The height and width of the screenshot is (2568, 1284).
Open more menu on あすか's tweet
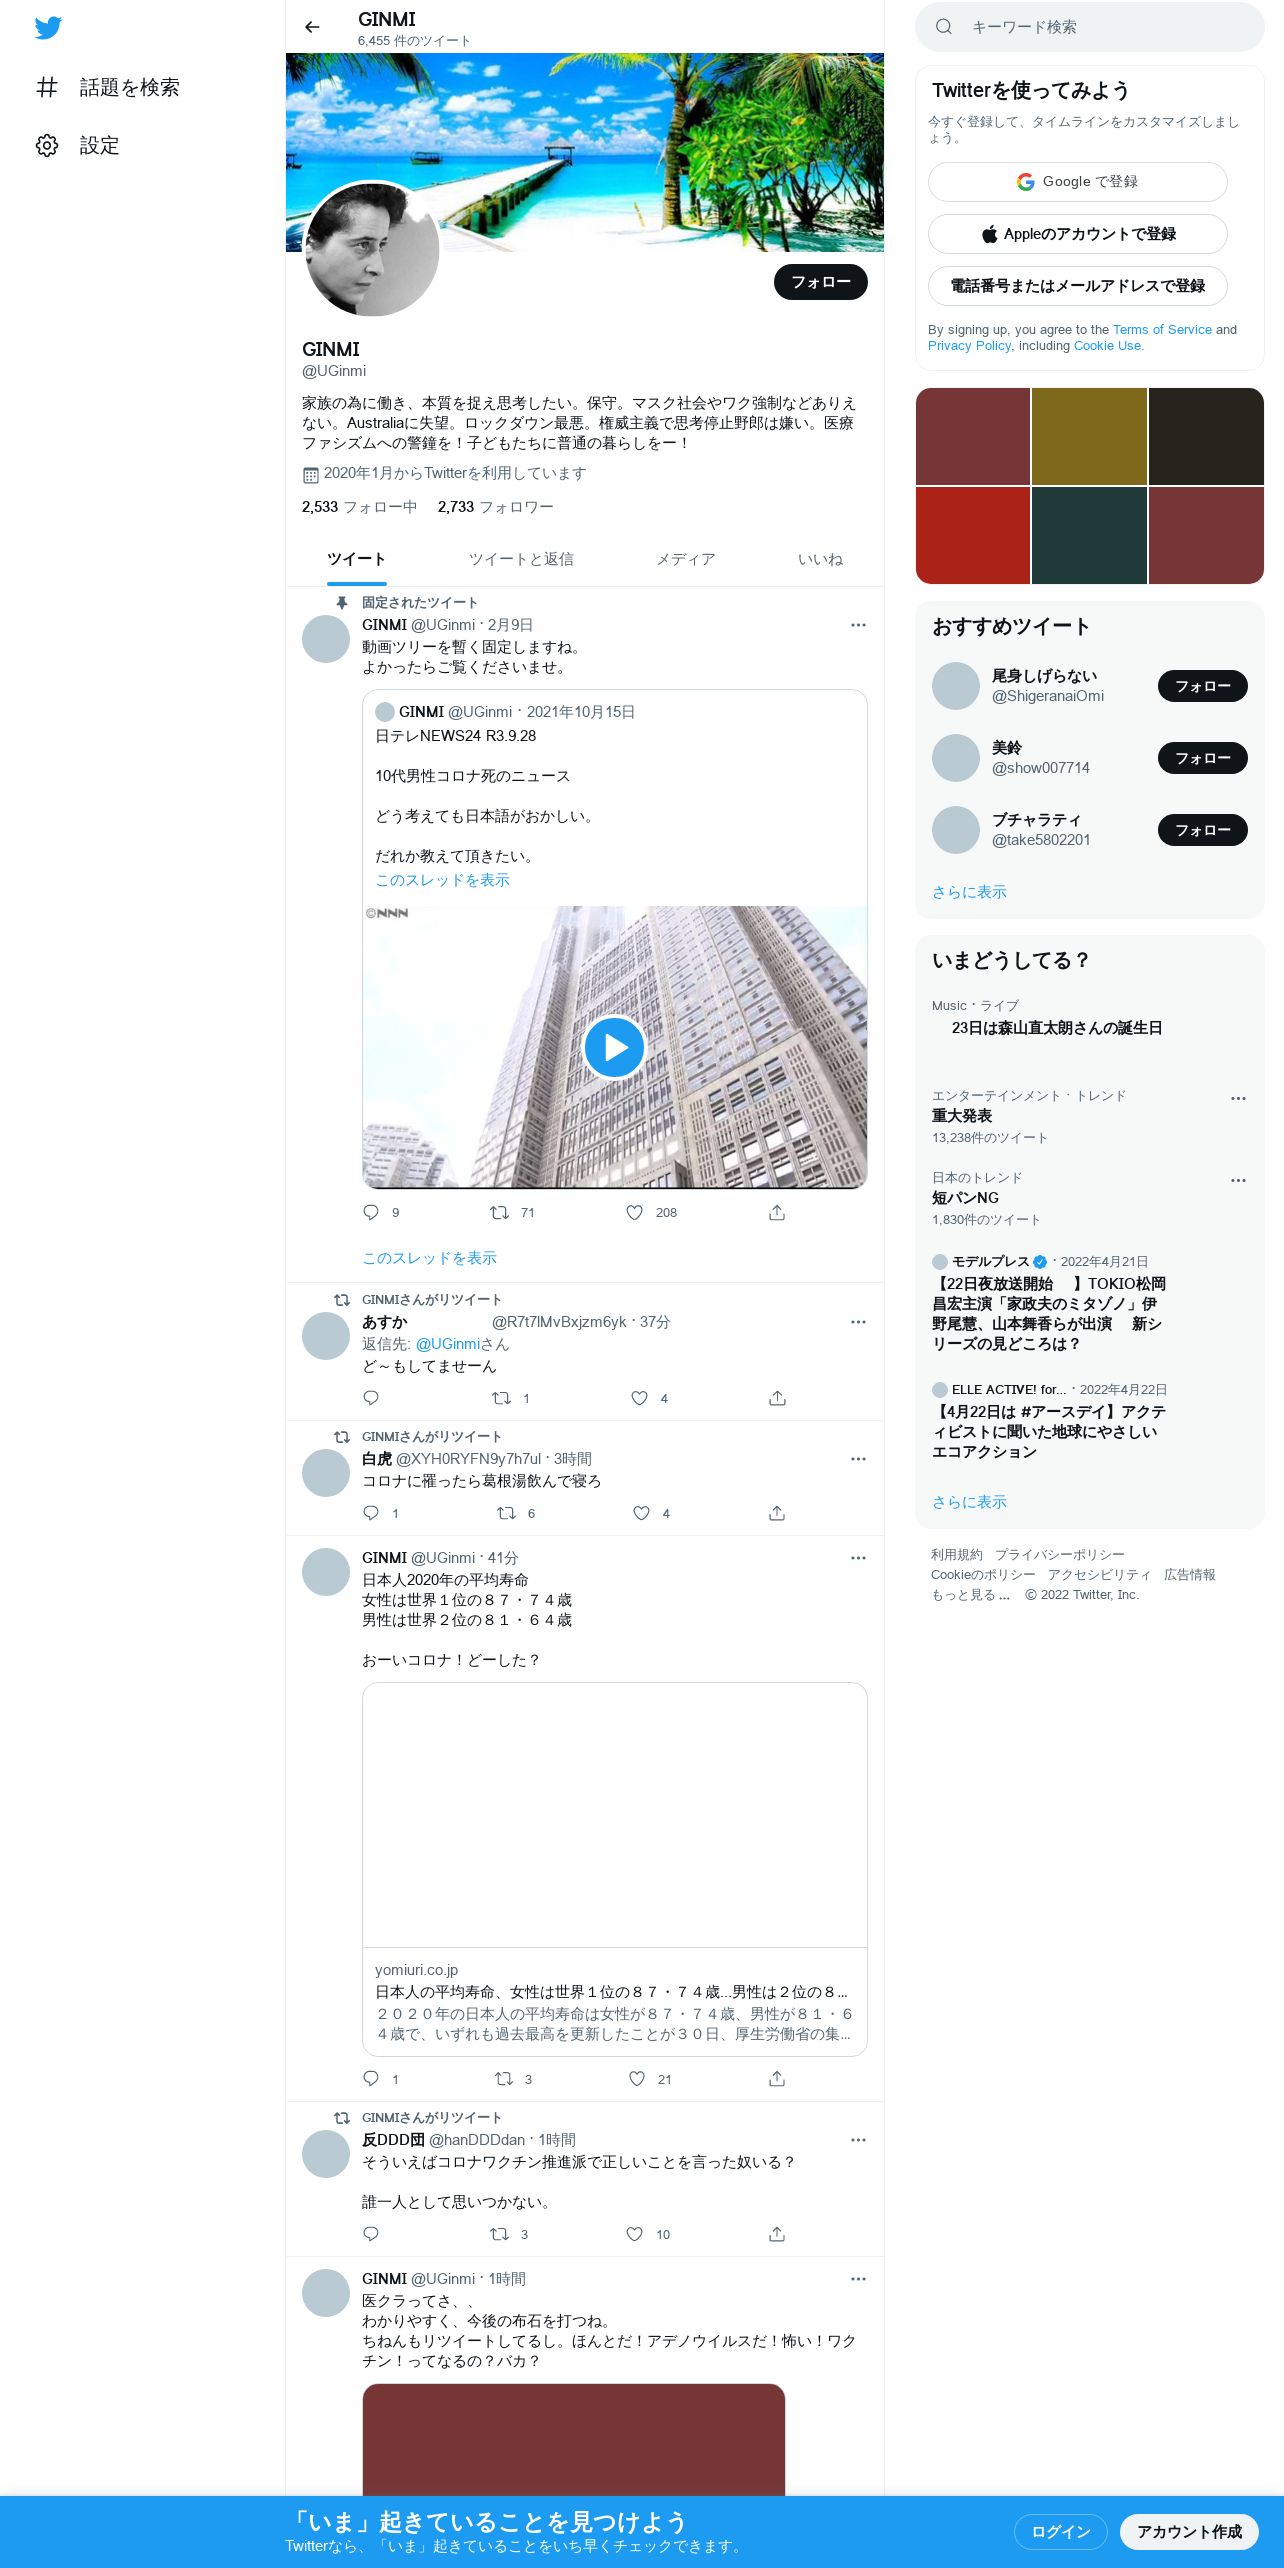[858, 1322]
